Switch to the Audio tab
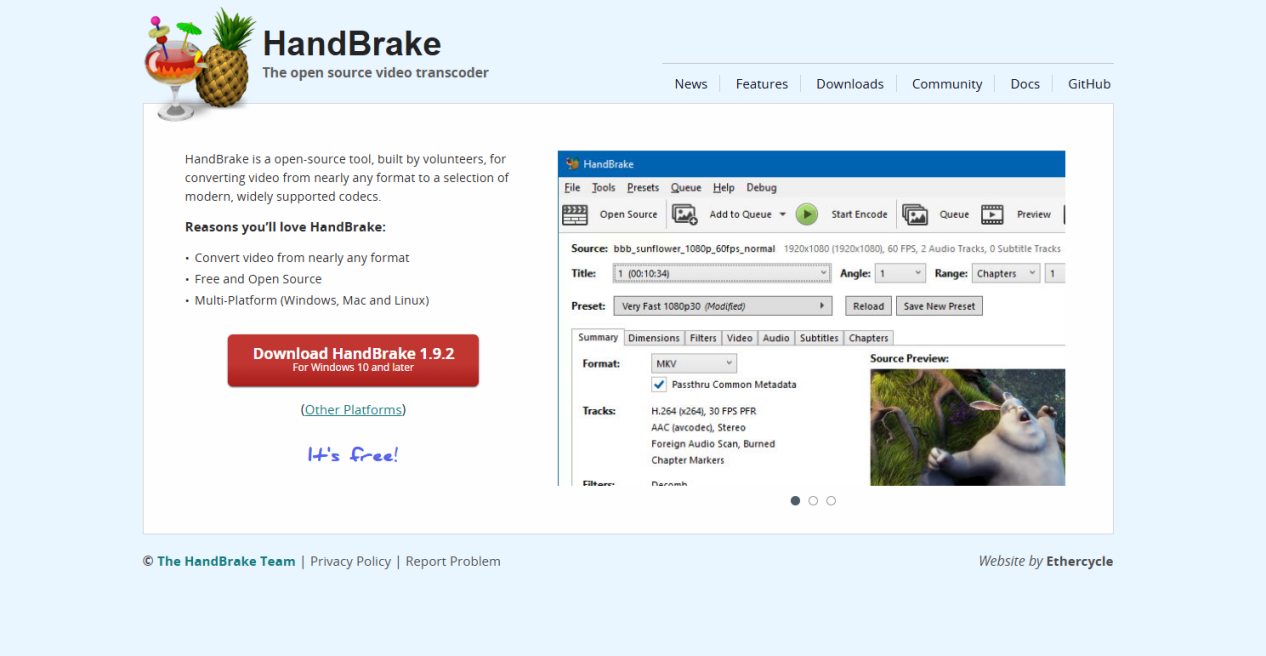The height and width of the screenshot is (656, 1266). (776, 338)
